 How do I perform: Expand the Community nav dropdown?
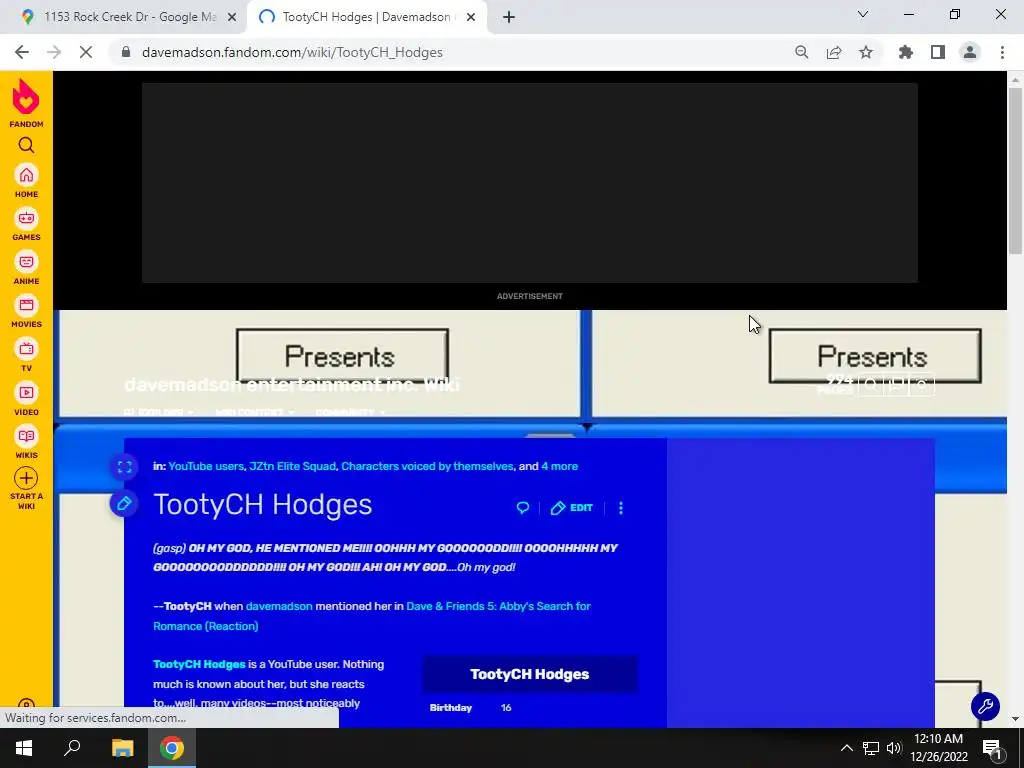[x=350, y=412]
